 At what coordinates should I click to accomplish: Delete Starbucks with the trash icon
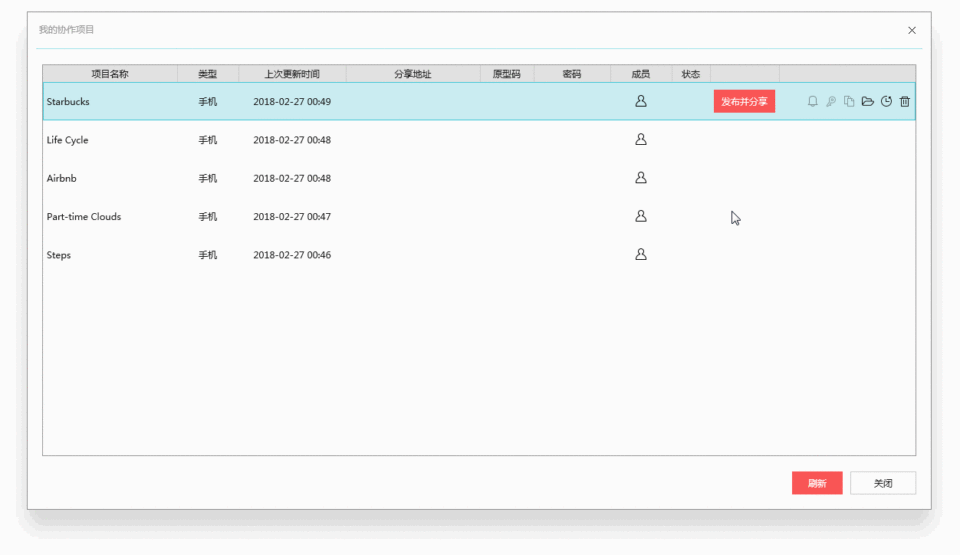(x=905, y=102)
